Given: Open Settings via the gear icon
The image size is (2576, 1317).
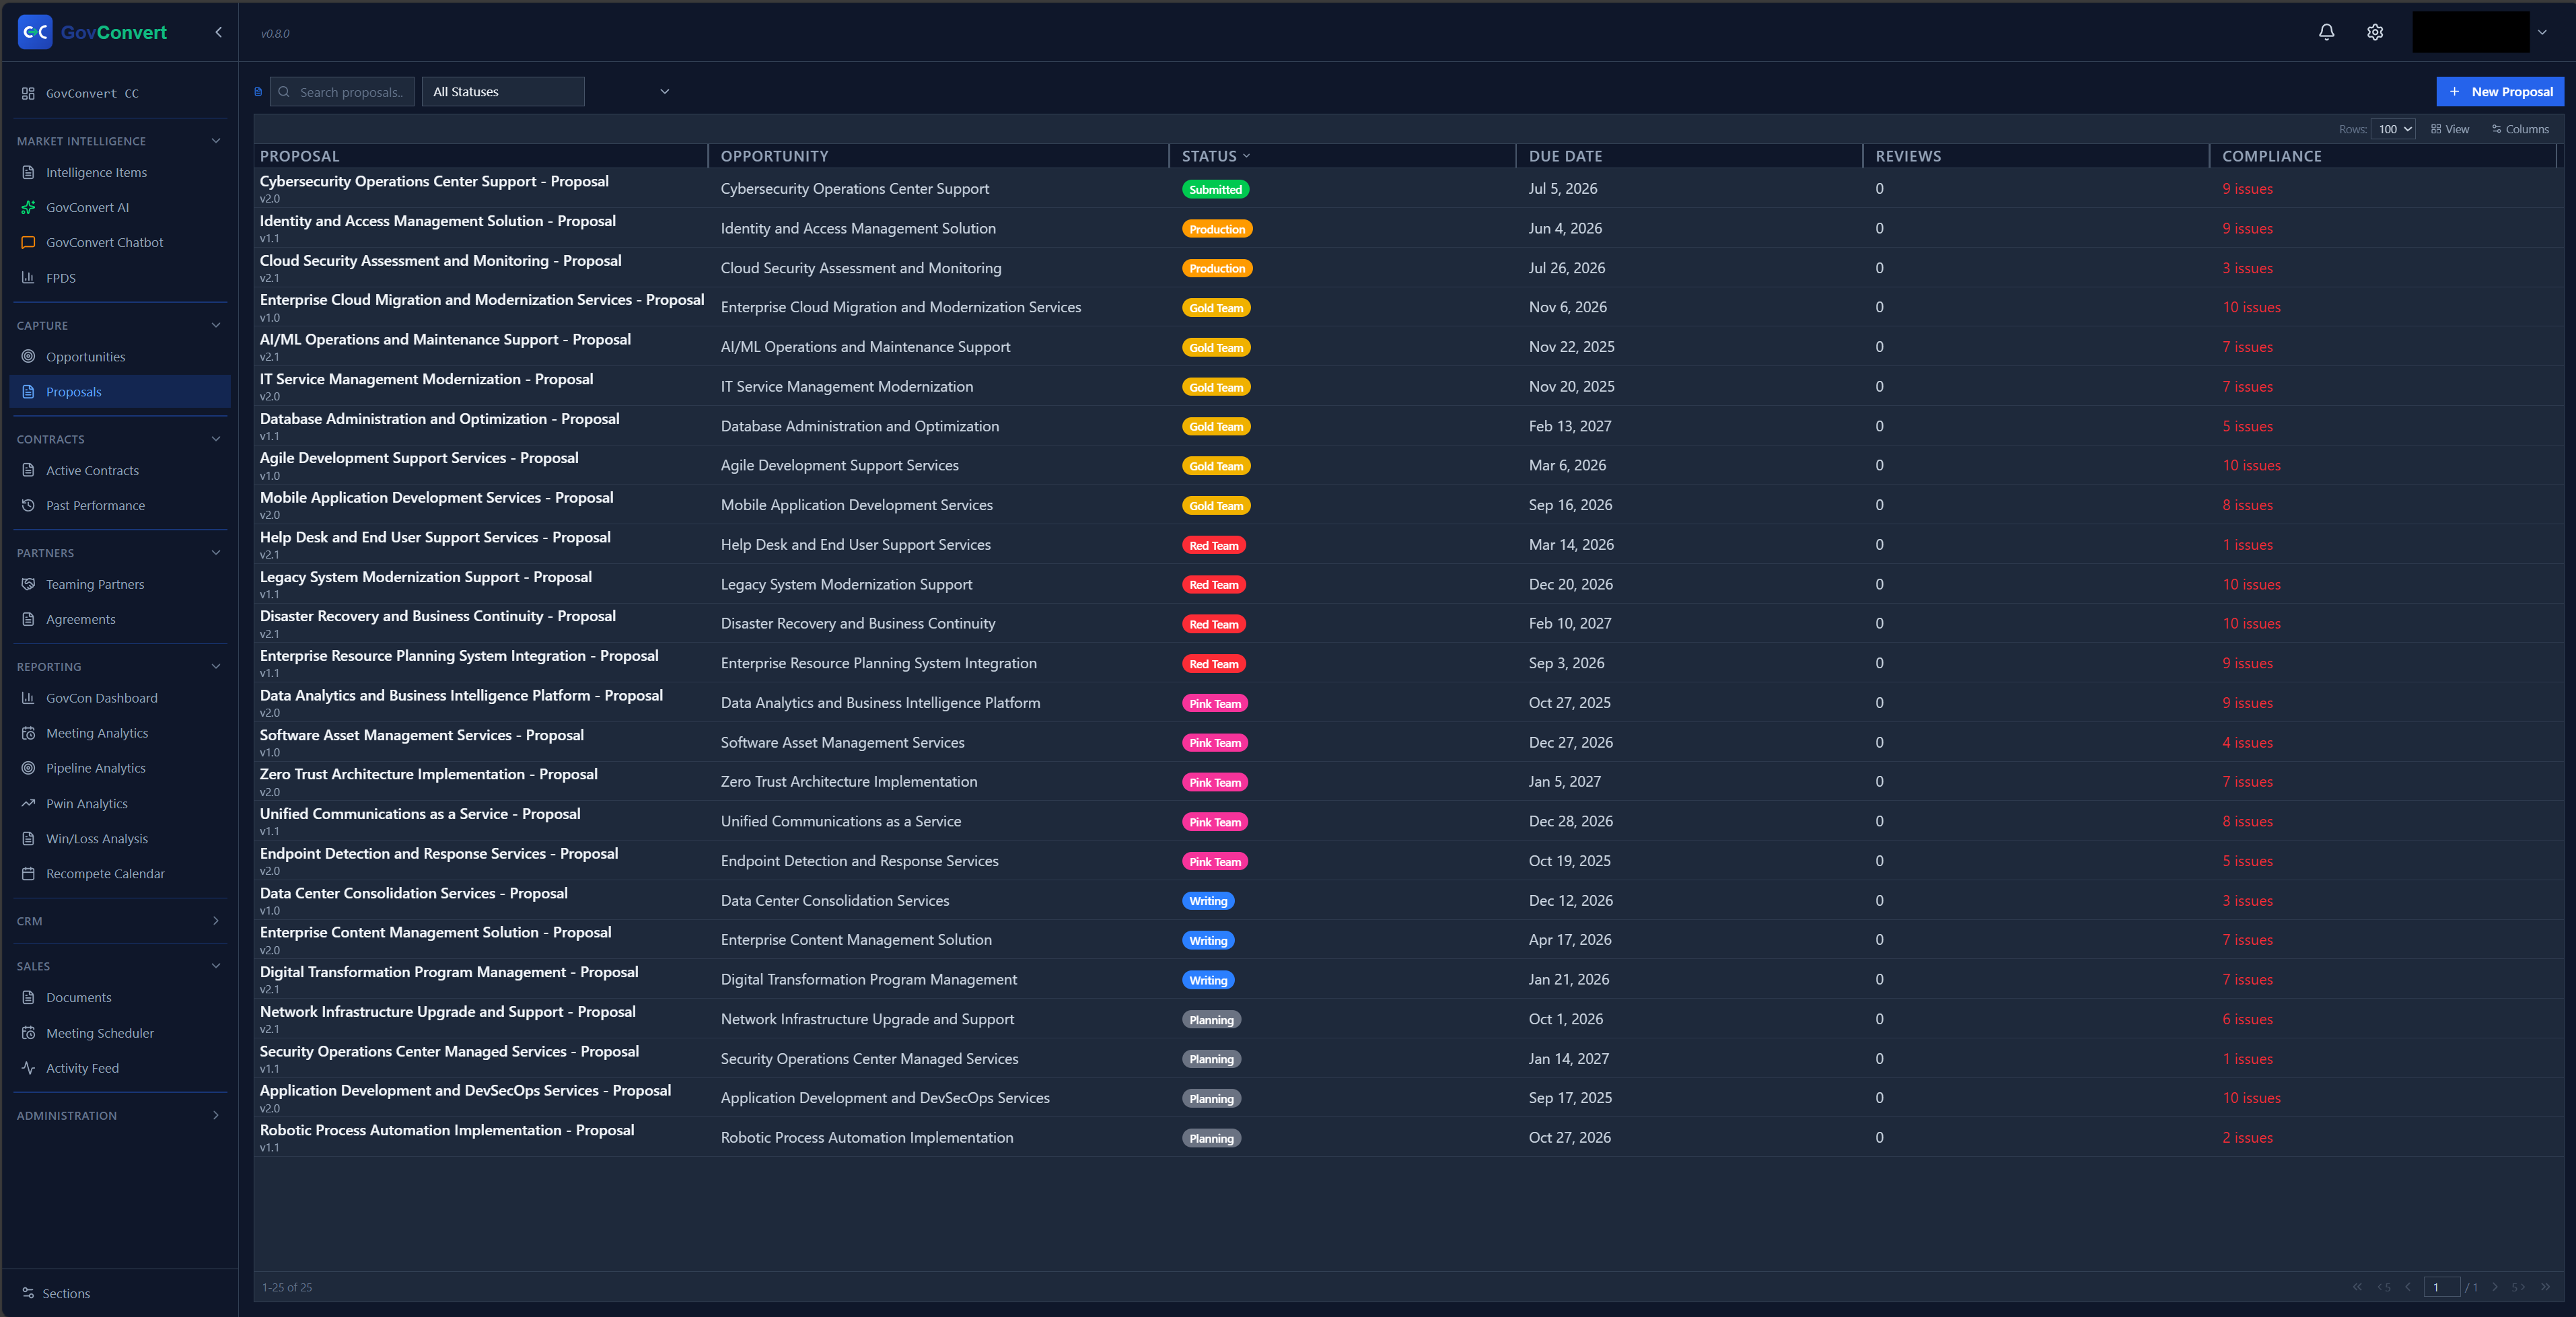Looking at the screenshot, I should point(2375,31).
